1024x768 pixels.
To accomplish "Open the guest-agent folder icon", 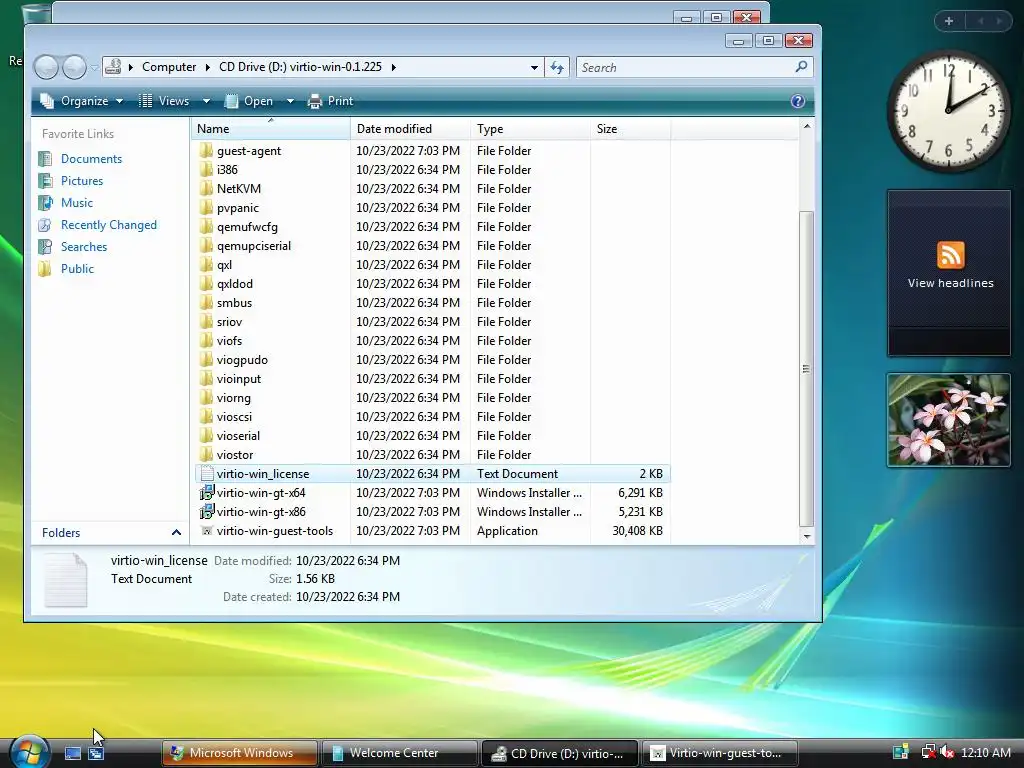I will point(206,151).
